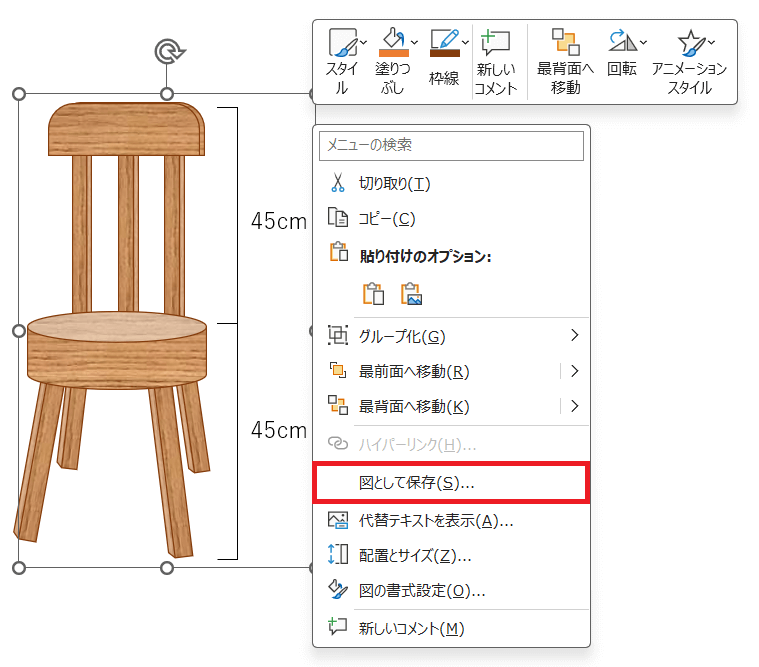Expand グループ化 submenu arrow

click(x=575, y=335)
